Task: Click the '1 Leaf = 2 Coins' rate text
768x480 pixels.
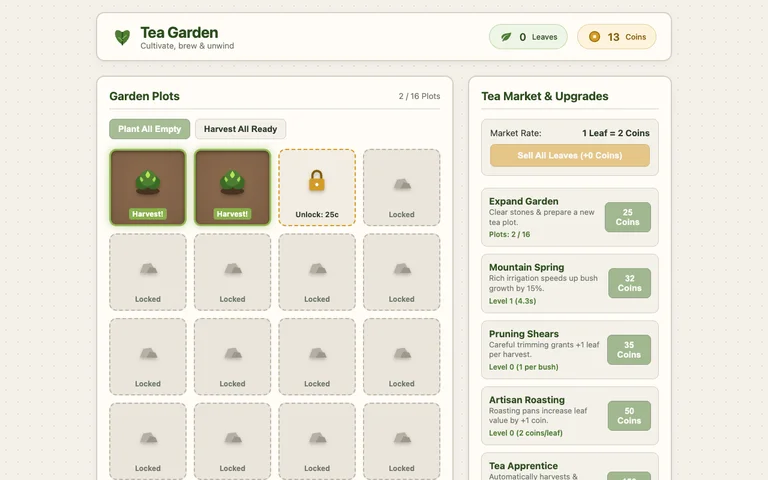Action: [616, 133]
